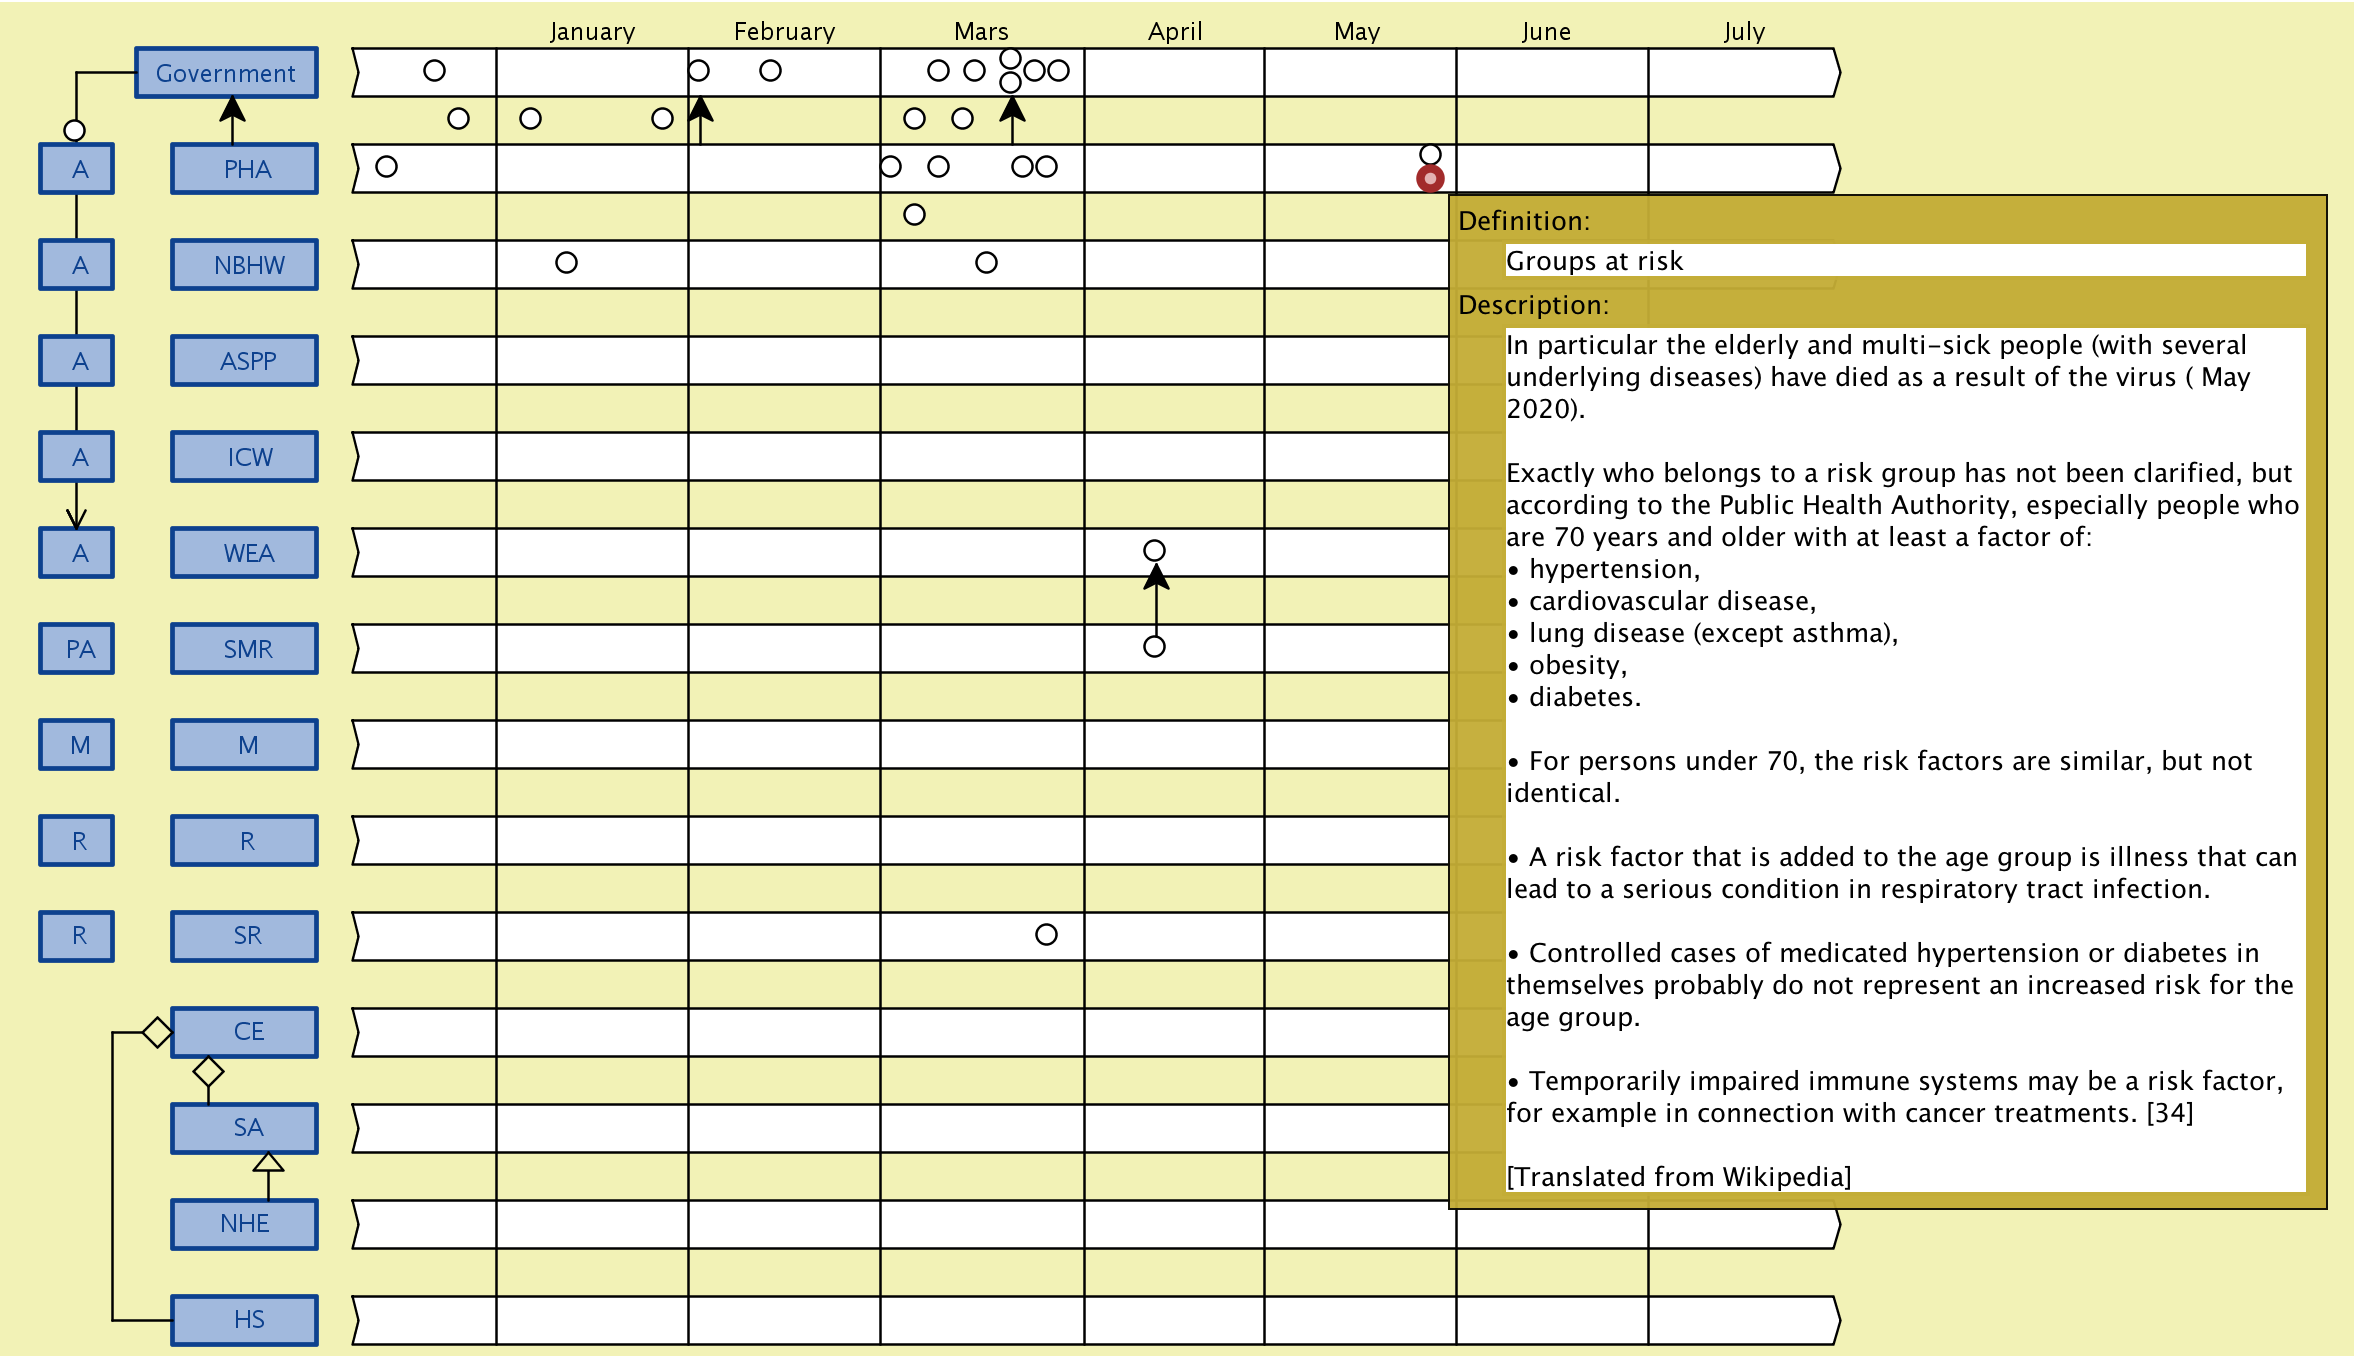Select the PHA actor box
The image size is (2354, 1356).
[x=245, y=169]
